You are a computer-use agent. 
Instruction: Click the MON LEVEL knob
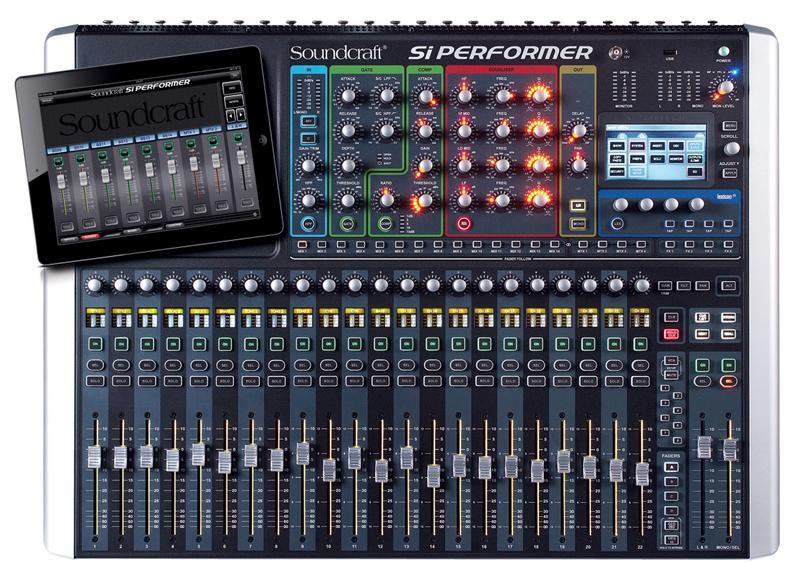[x=724, y=88]
